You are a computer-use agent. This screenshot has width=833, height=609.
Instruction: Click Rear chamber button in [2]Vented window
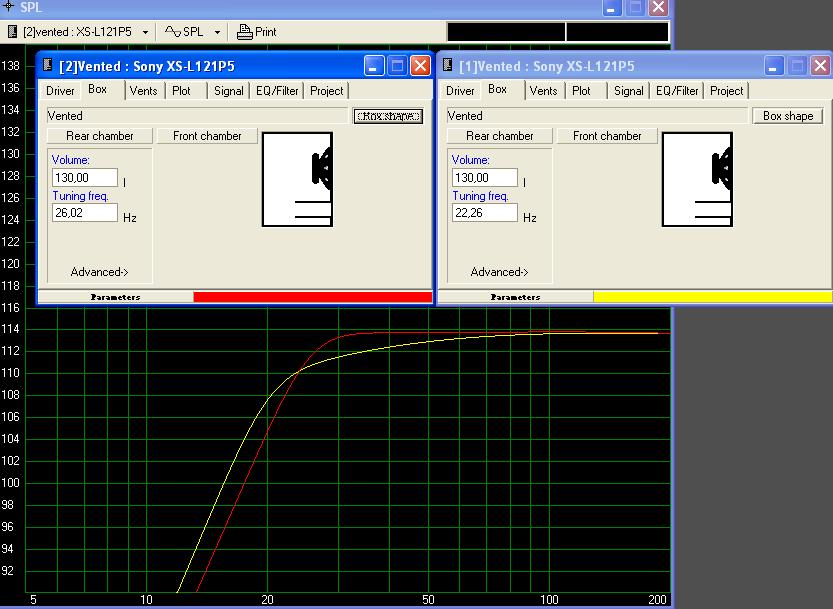tap(100, 136)
